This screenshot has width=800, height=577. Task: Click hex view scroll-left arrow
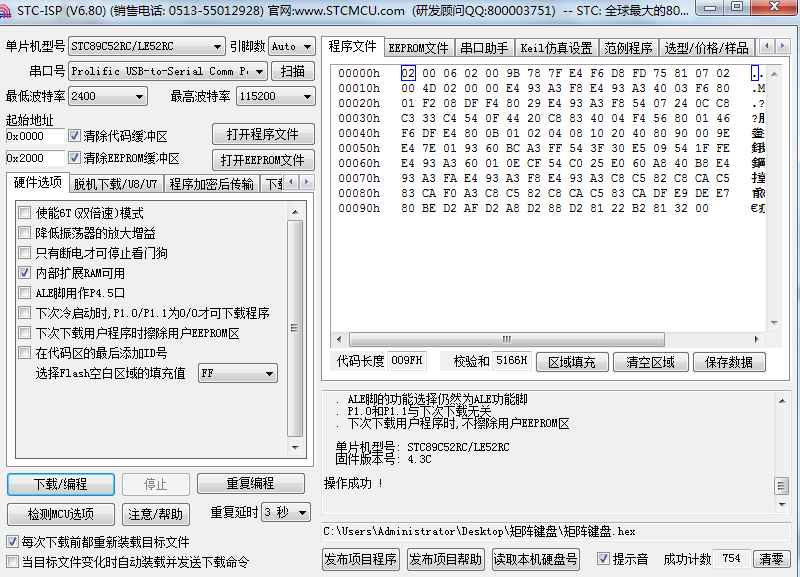339,339
